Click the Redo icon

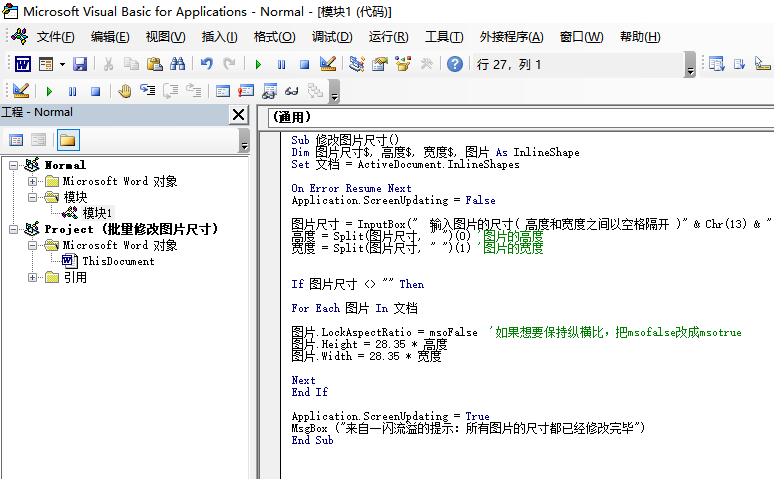point(229,64)
